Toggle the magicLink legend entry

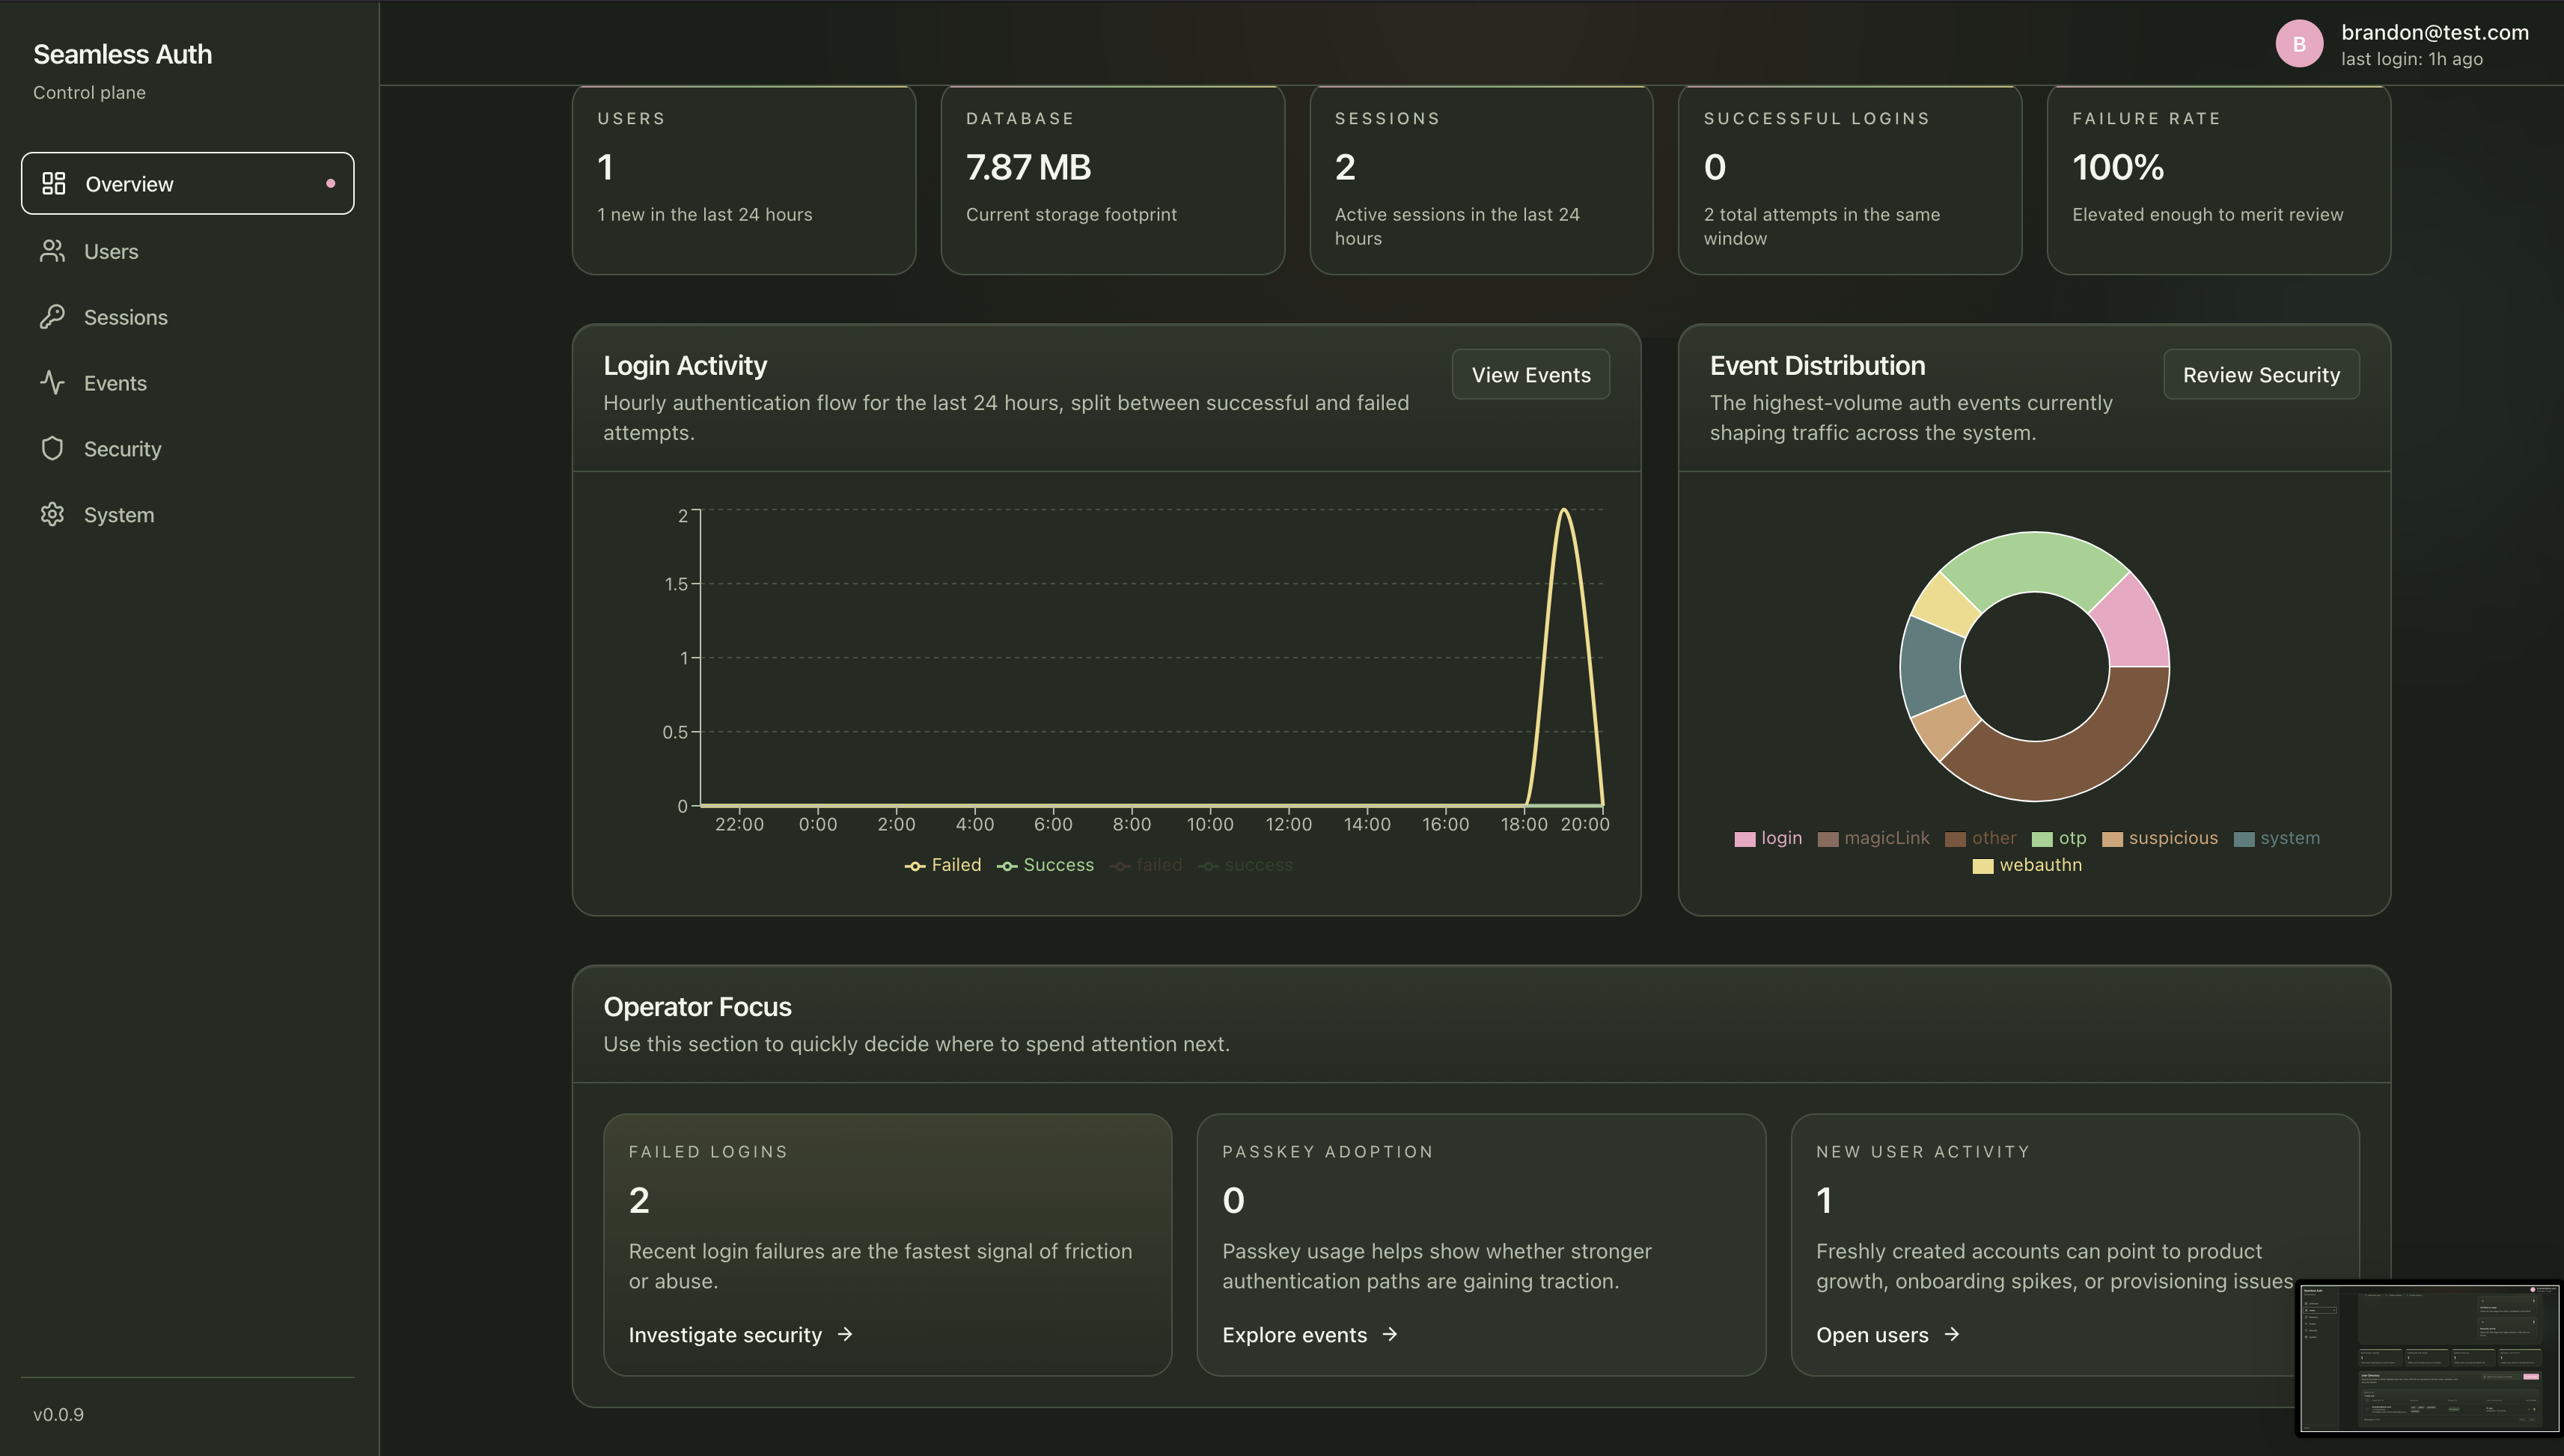1873,838
